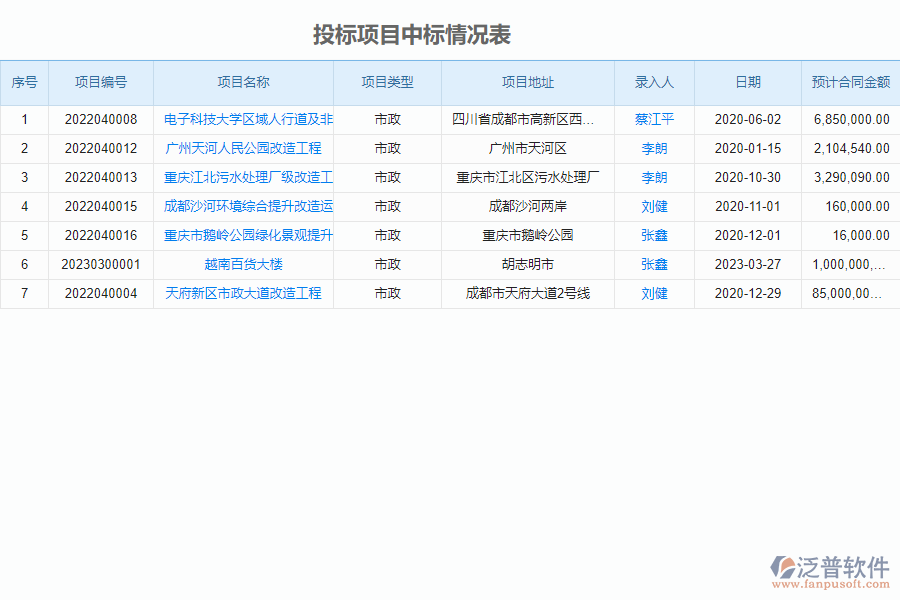Click entry person 刘健 in row 4
The width and height of the screenshot is (900, 600).
[653, 206]
